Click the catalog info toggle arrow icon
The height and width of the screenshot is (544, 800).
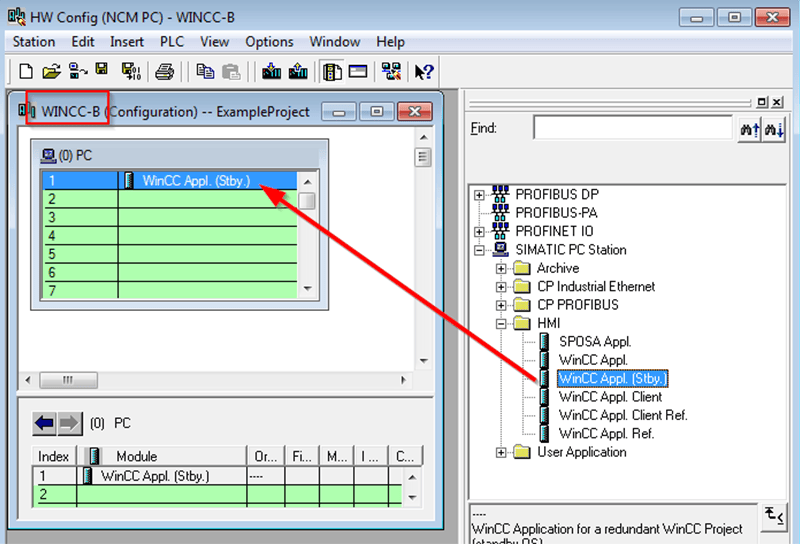coord(774,516)
